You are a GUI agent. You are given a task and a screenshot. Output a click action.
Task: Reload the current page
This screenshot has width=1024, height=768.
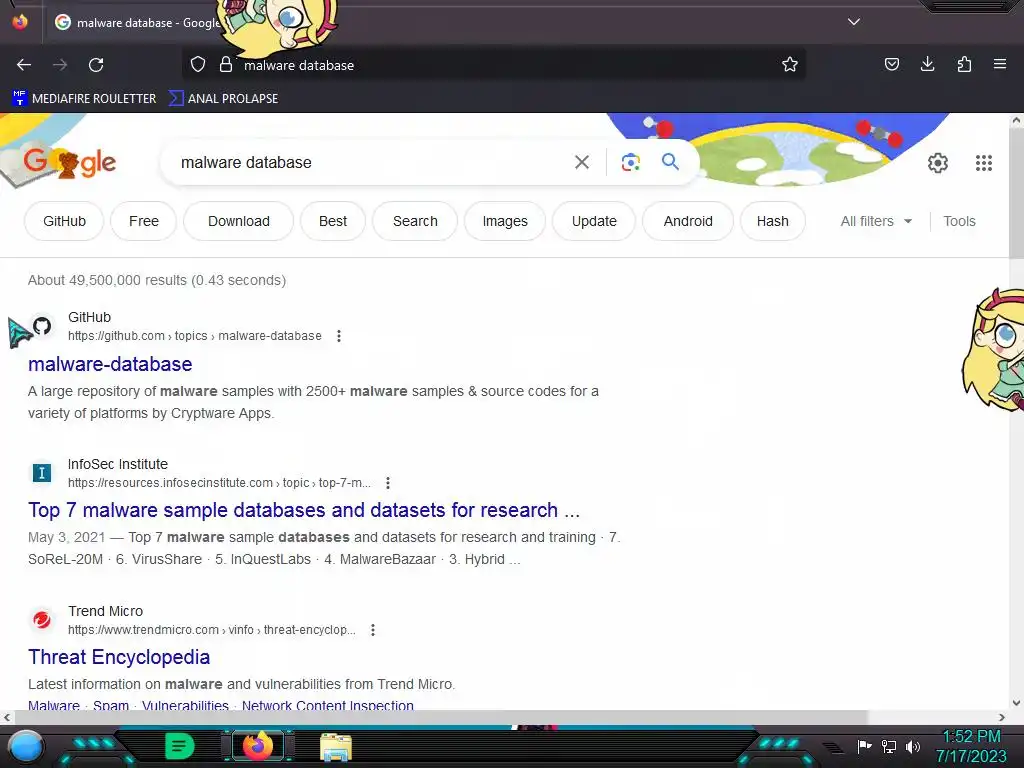coord(96,65)
